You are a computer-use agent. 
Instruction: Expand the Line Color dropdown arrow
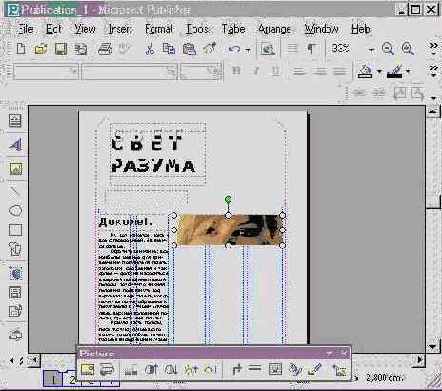[408, 71]
